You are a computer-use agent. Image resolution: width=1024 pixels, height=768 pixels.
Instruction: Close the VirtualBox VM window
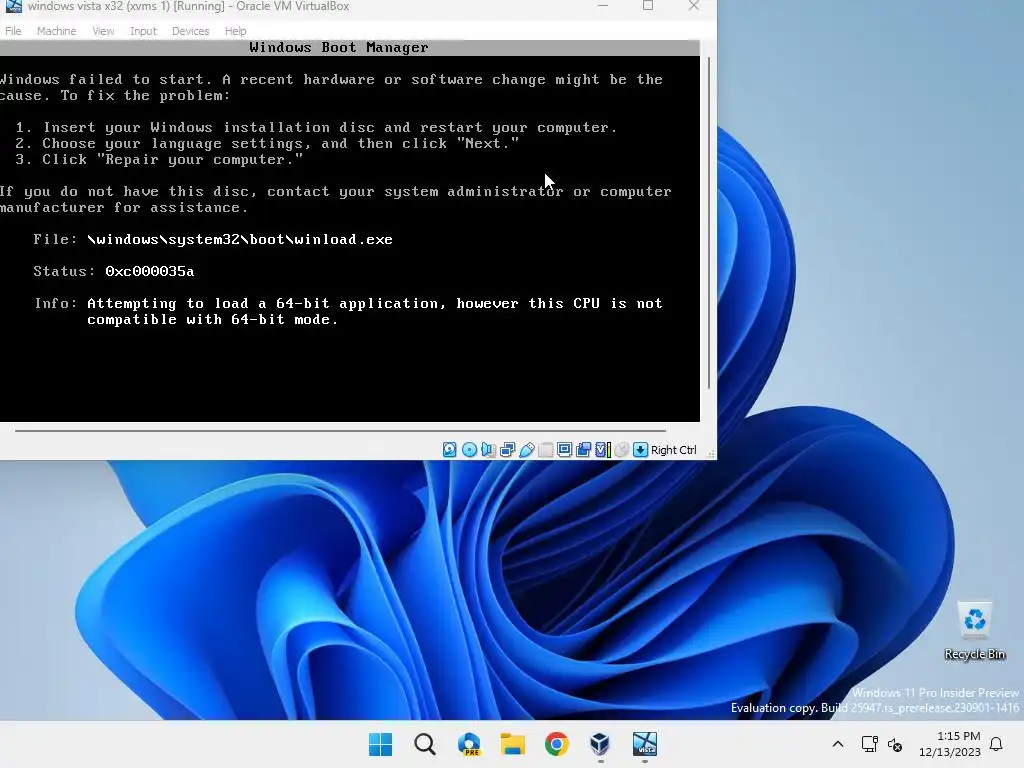click(694, 6)
